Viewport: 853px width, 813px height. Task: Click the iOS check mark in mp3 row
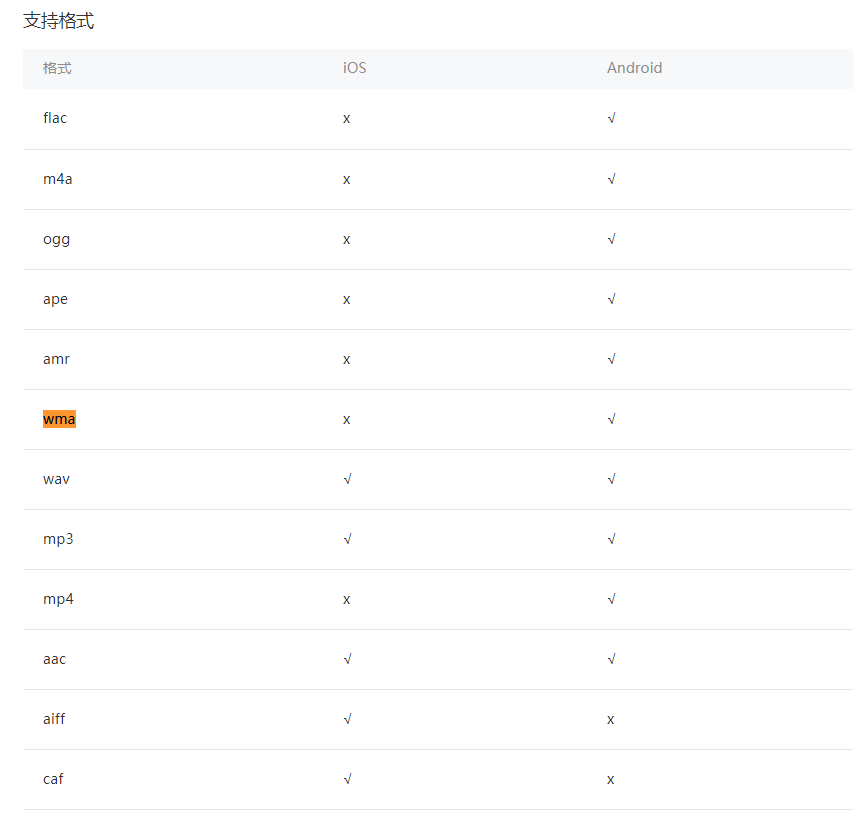(x=348, y=539)
